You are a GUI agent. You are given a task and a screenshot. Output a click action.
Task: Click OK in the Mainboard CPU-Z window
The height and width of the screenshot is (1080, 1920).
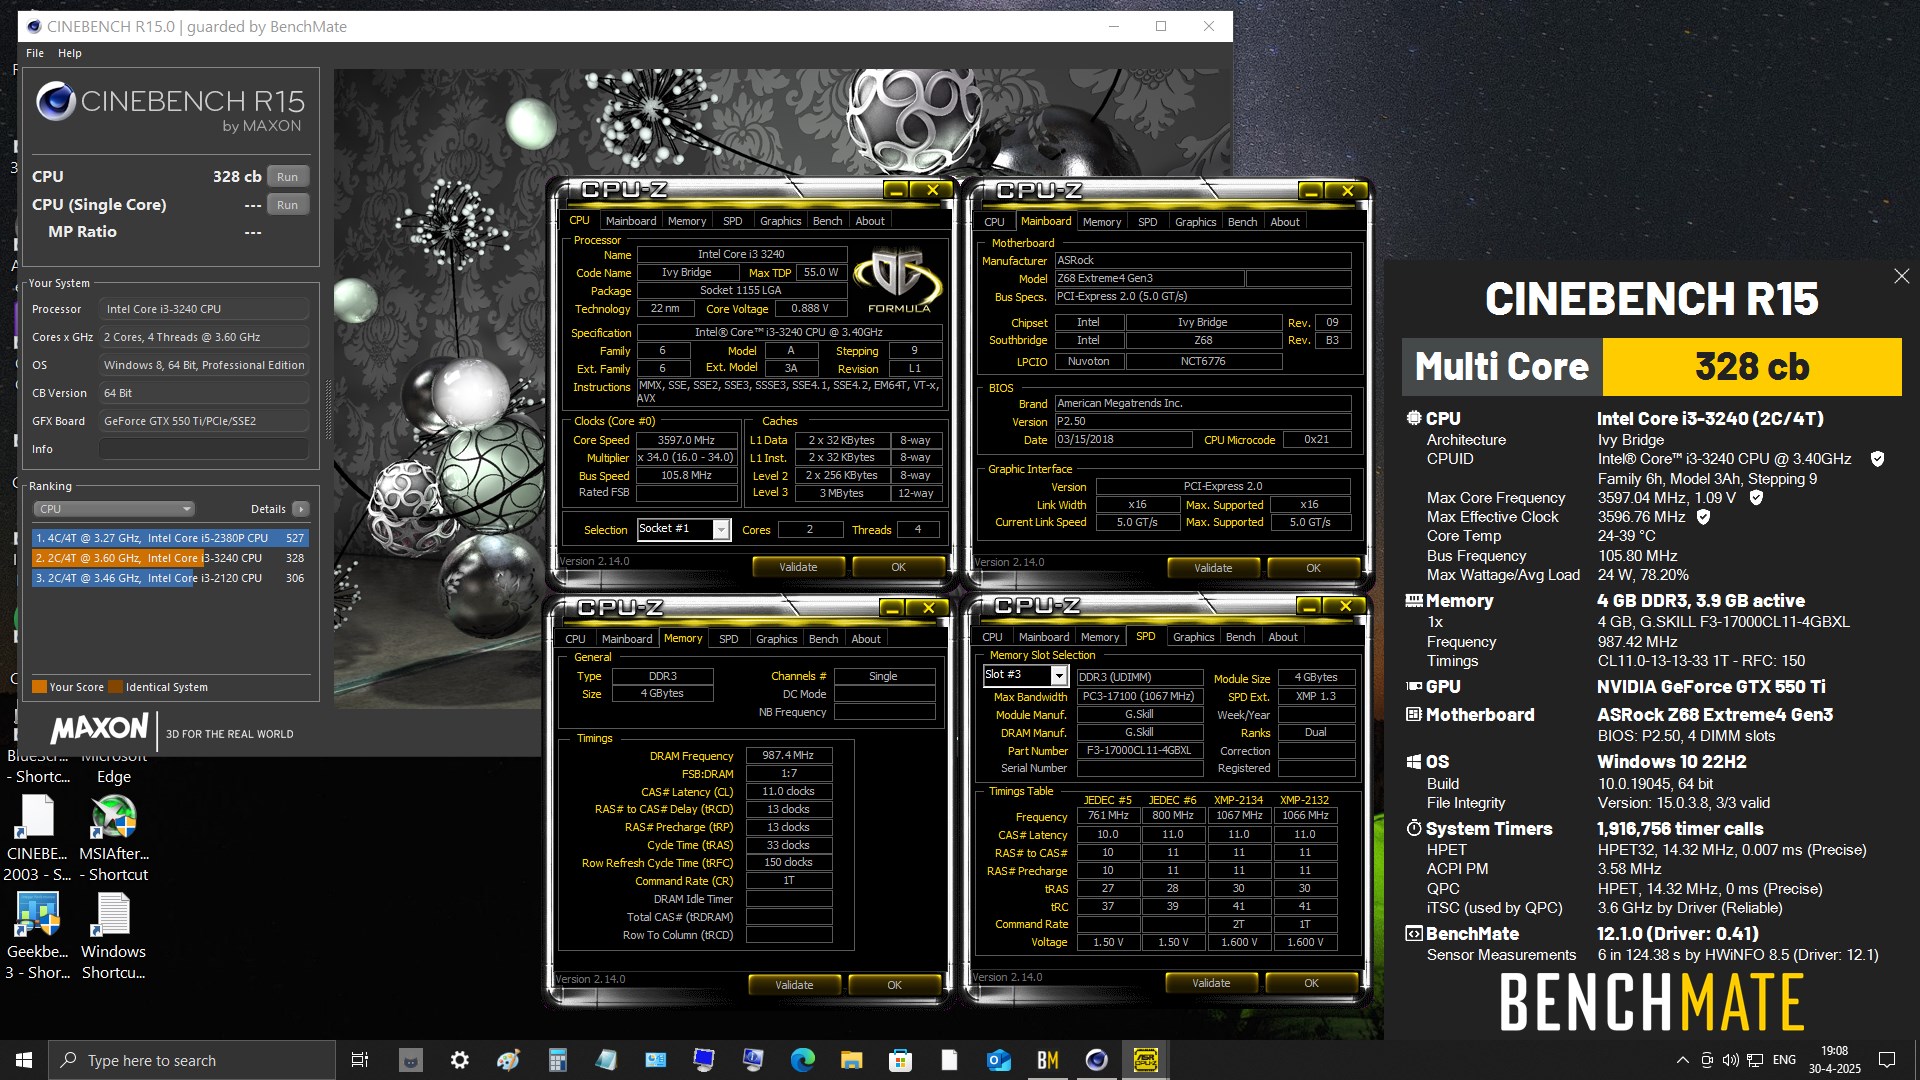1313,568
